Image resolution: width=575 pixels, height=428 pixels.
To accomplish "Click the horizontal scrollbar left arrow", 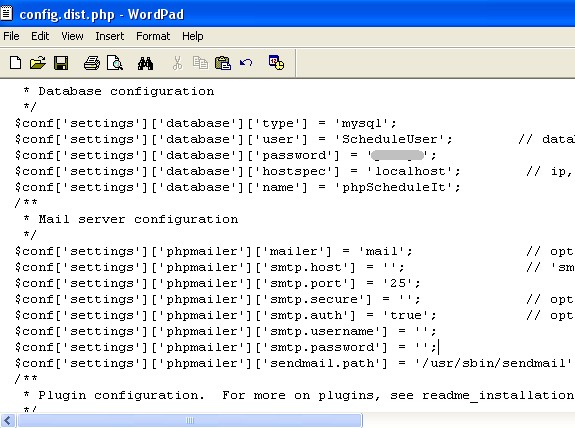I will pos(8,420).
